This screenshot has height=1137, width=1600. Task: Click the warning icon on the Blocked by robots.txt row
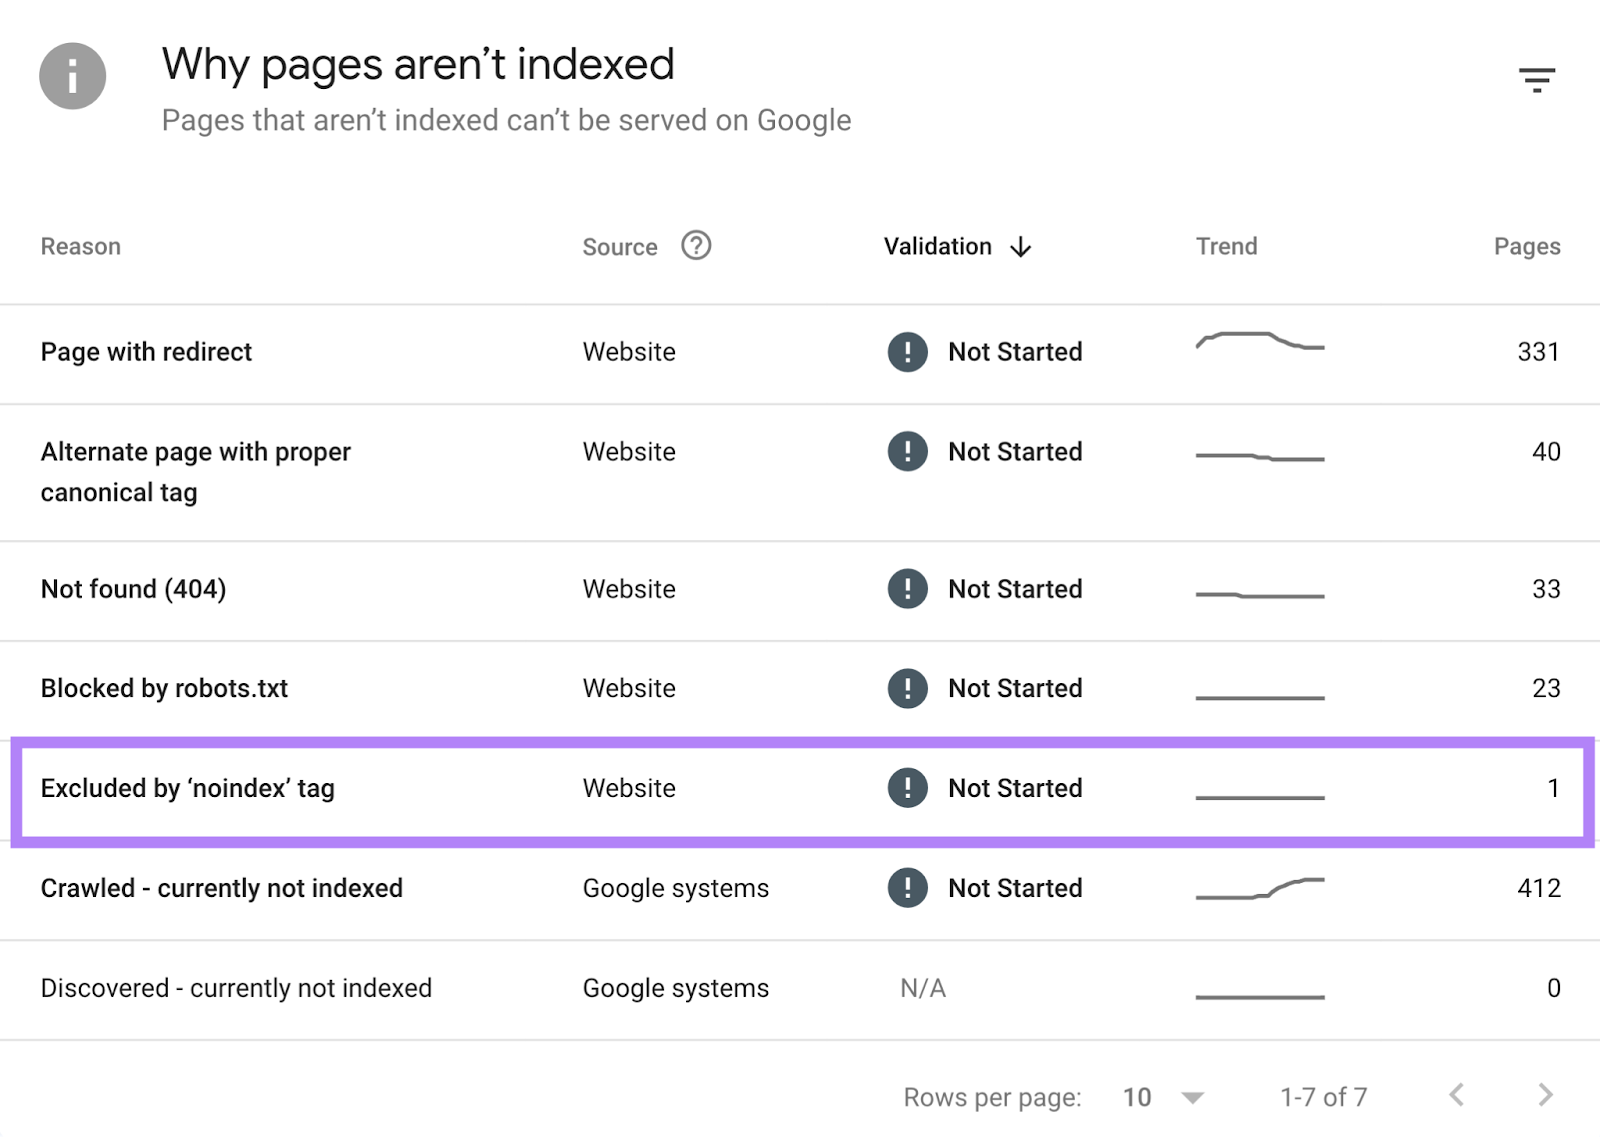point(906,688)
